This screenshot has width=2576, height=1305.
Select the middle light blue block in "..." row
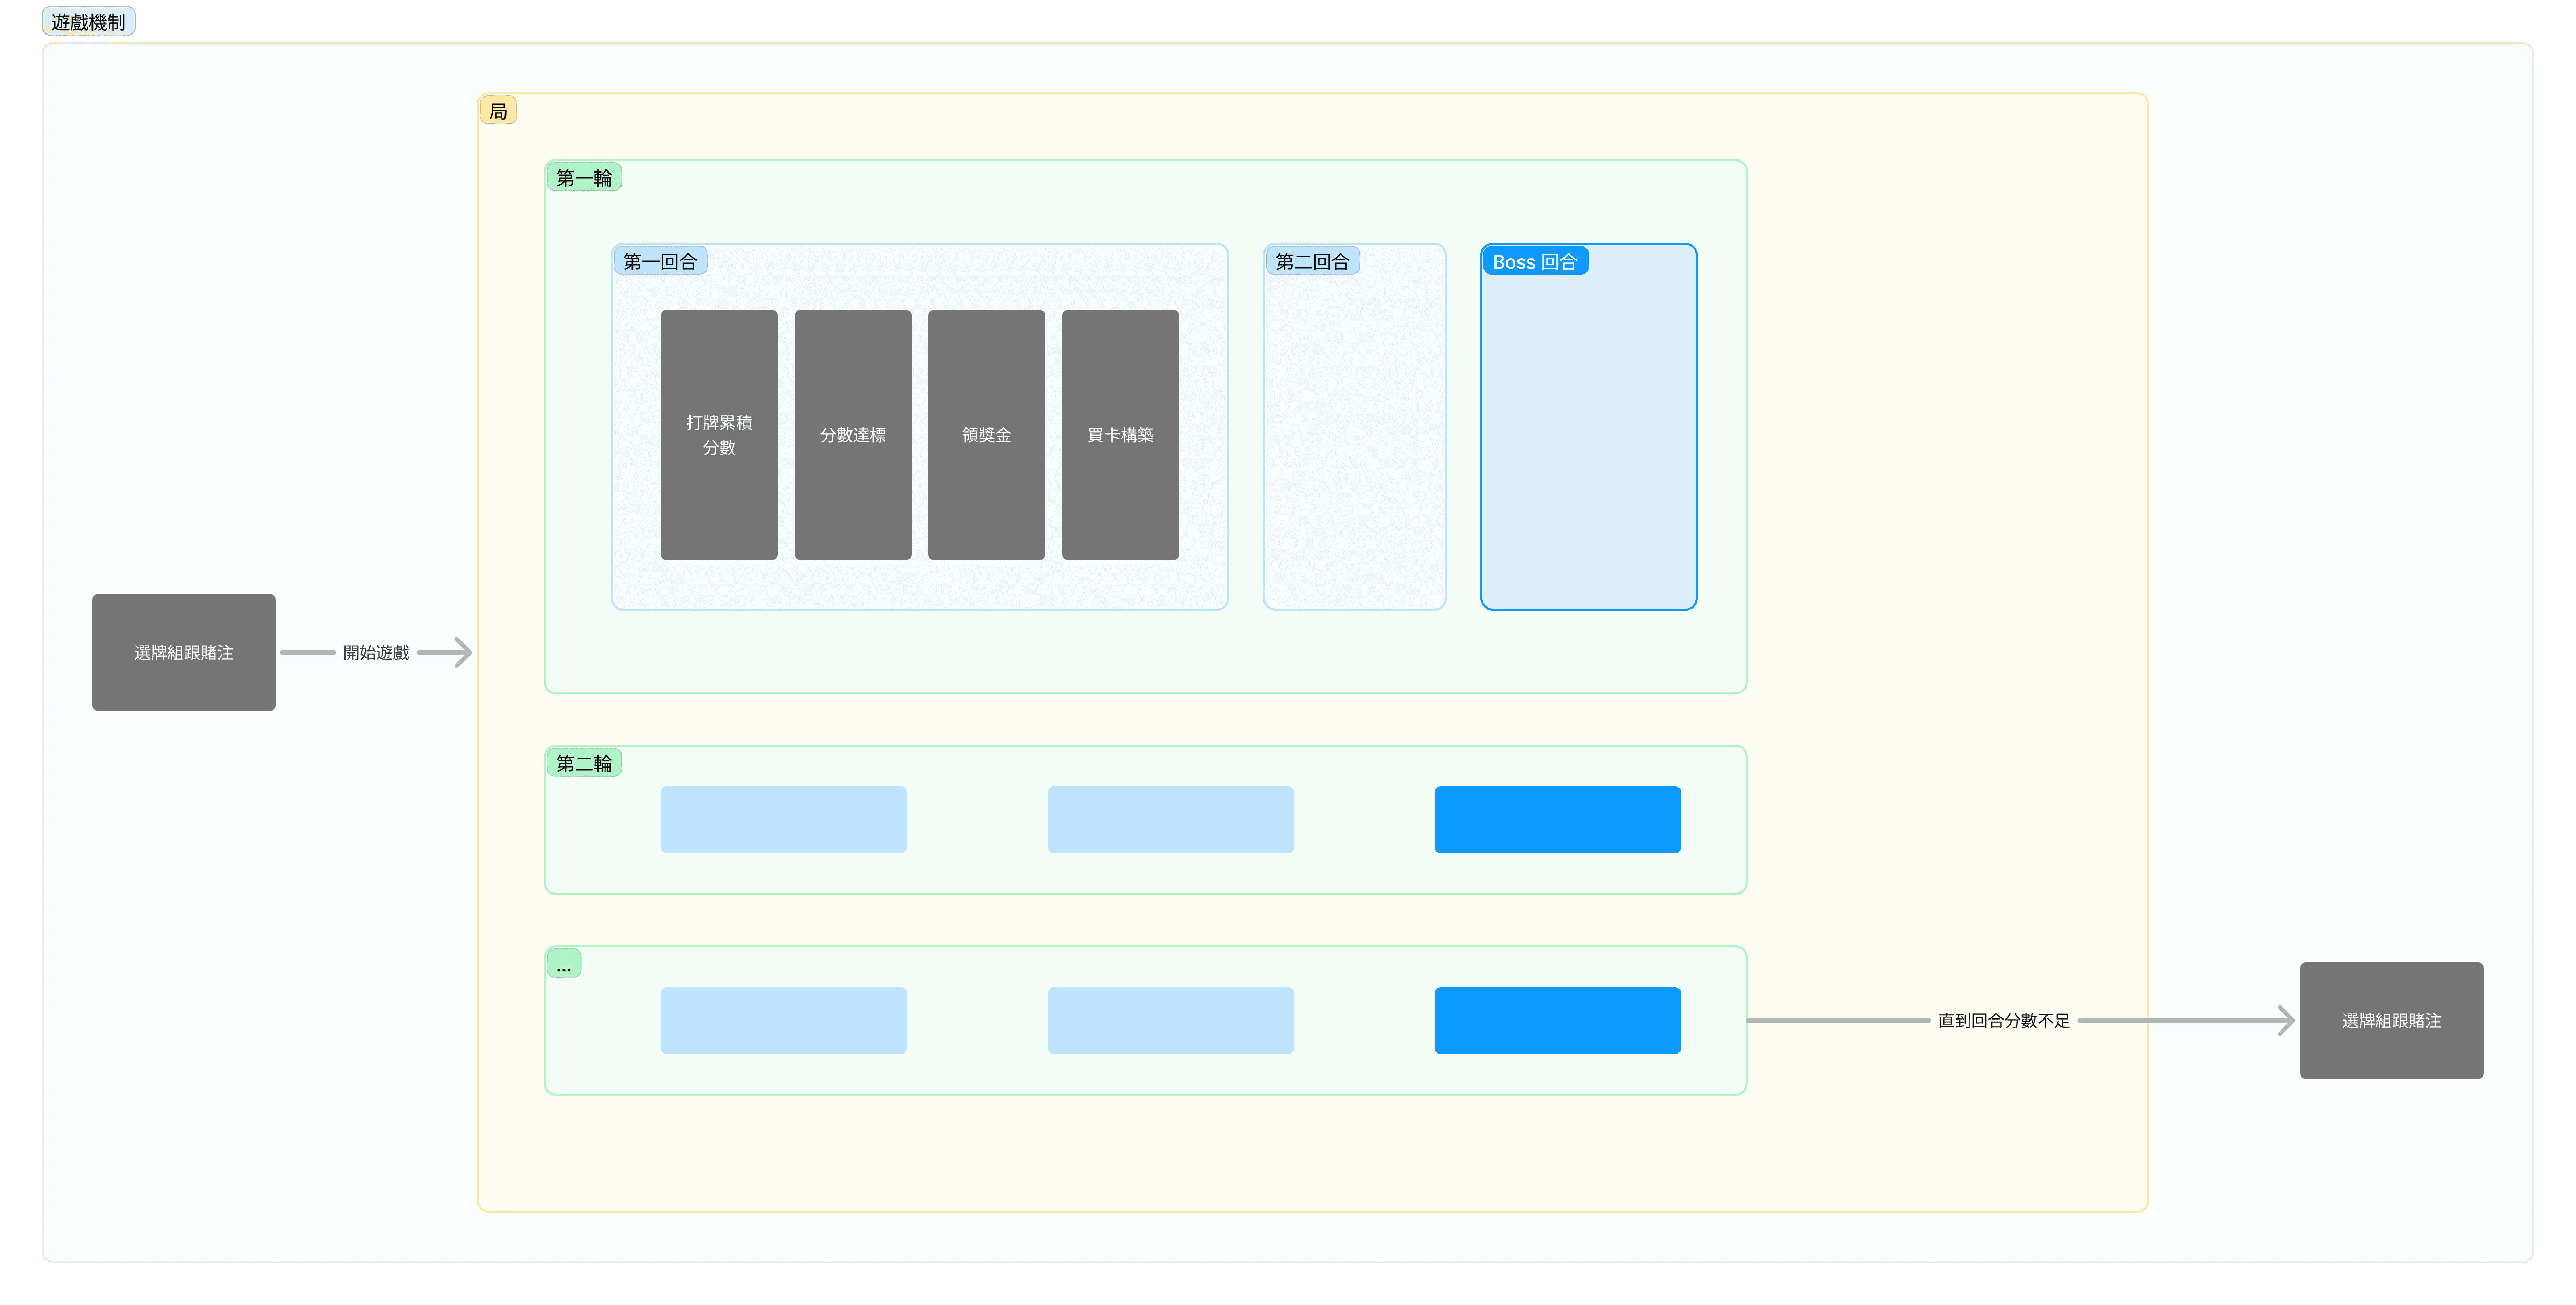point(1171,1021)
